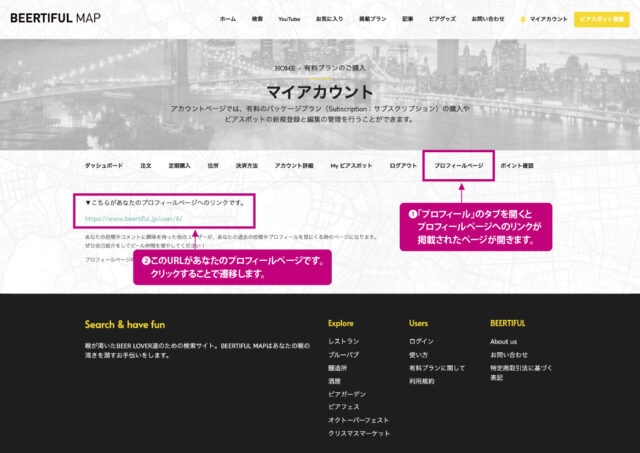The image size is (640, 453).
Task: Click the 利用規約 footer link
Action: 422,381
